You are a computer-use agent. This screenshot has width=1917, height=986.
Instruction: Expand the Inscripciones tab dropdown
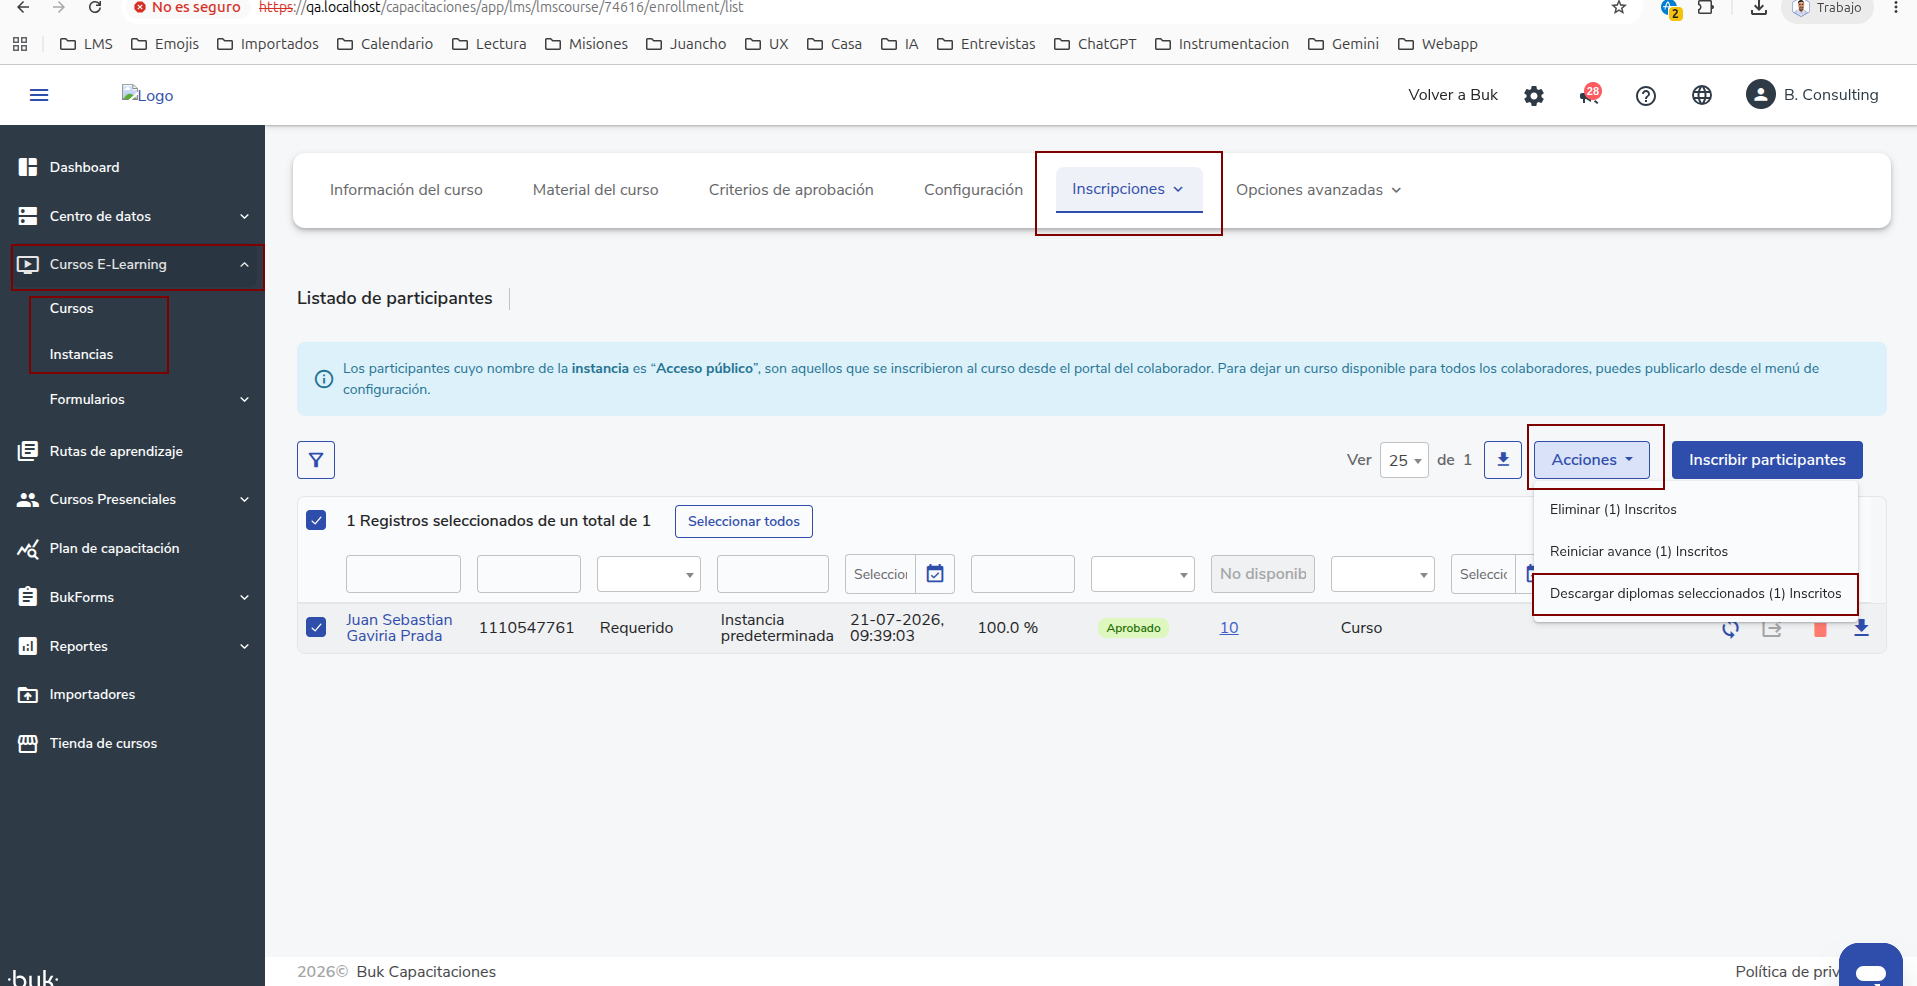tap(1129, 189)
